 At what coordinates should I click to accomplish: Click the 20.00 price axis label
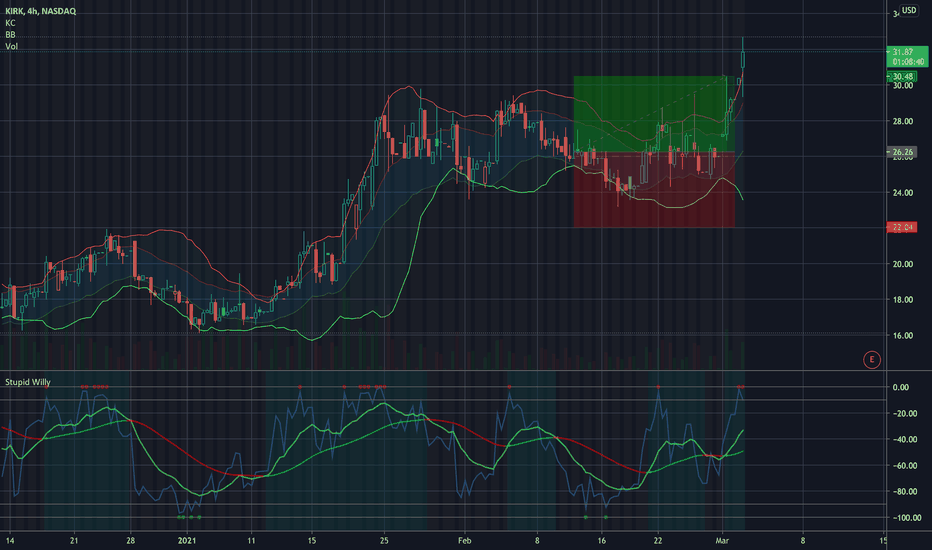pyautogui.click(x=903, y=264)
